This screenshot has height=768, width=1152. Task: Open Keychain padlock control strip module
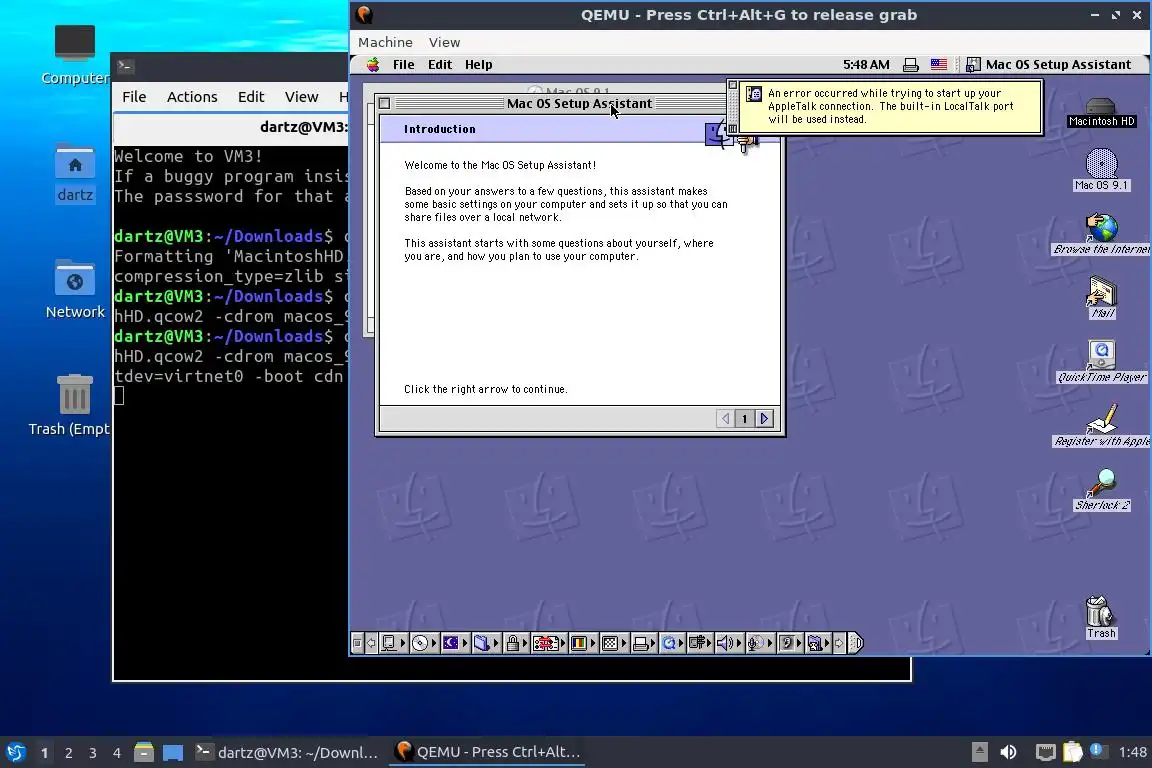(x=516, y=643)
